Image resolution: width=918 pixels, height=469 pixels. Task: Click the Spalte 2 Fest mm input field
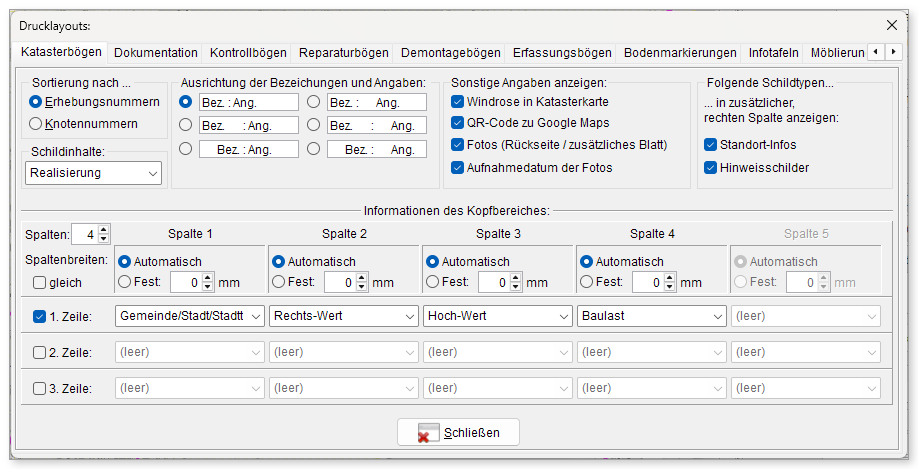(341, 282)
